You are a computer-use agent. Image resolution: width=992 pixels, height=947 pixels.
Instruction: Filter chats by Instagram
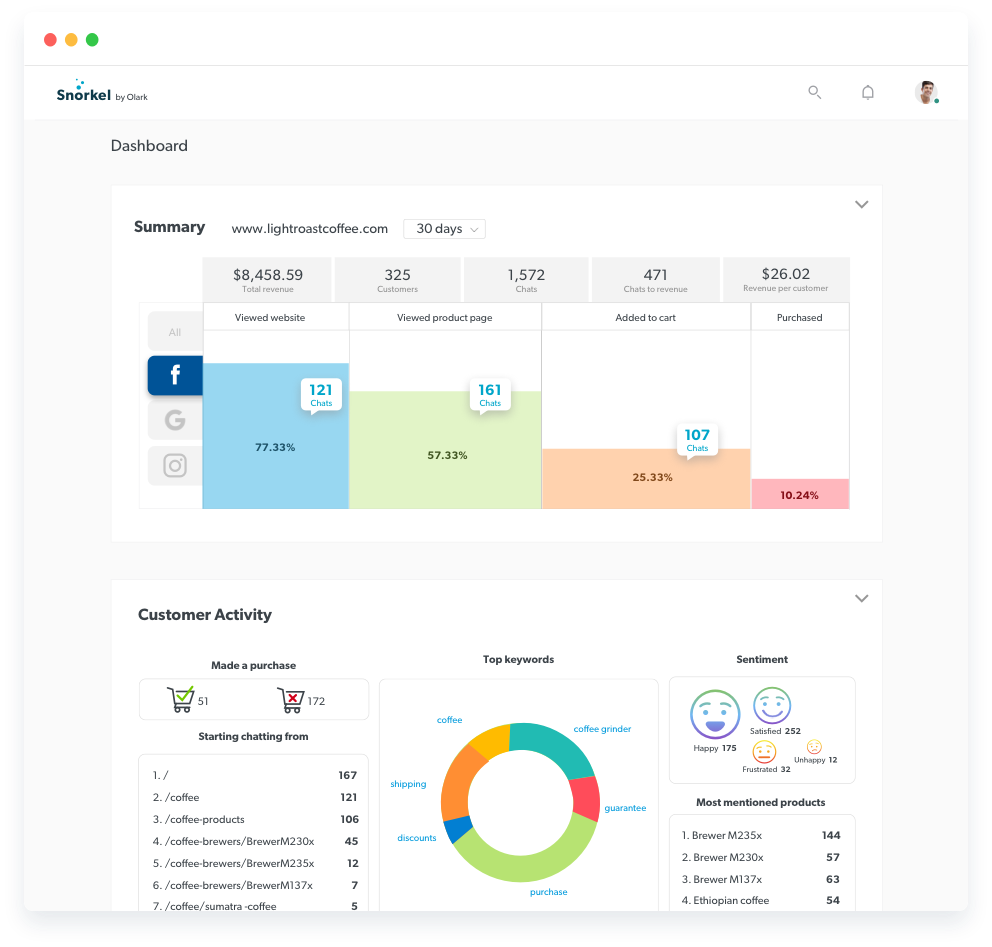pyautogui.click(x=175, y=465)
